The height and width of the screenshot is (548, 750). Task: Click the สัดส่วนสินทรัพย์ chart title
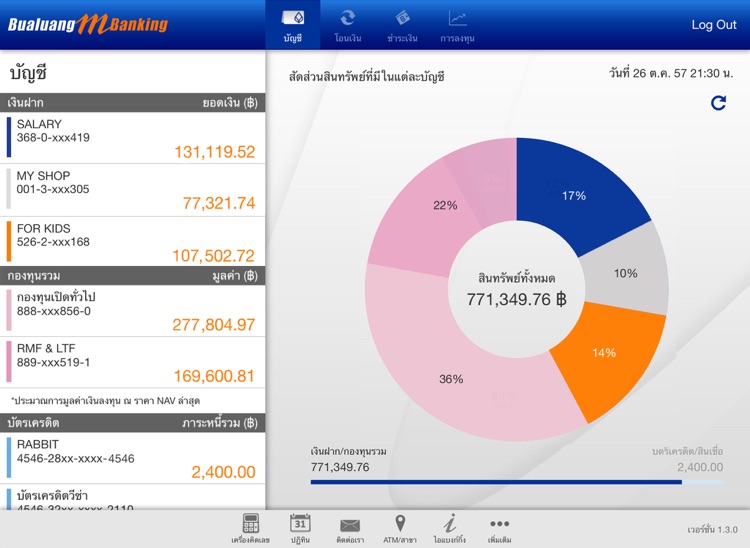pyautogui.click(x=366, y=77)
